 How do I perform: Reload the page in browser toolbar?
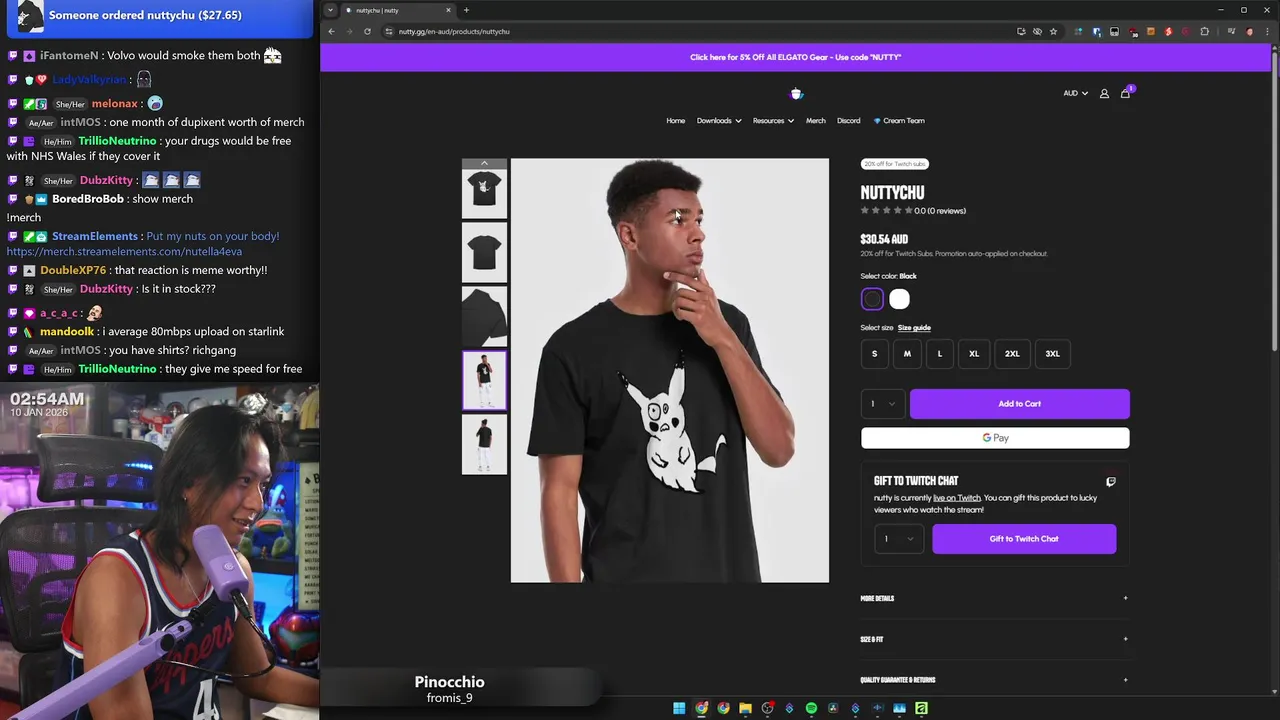tap(367, 31)
